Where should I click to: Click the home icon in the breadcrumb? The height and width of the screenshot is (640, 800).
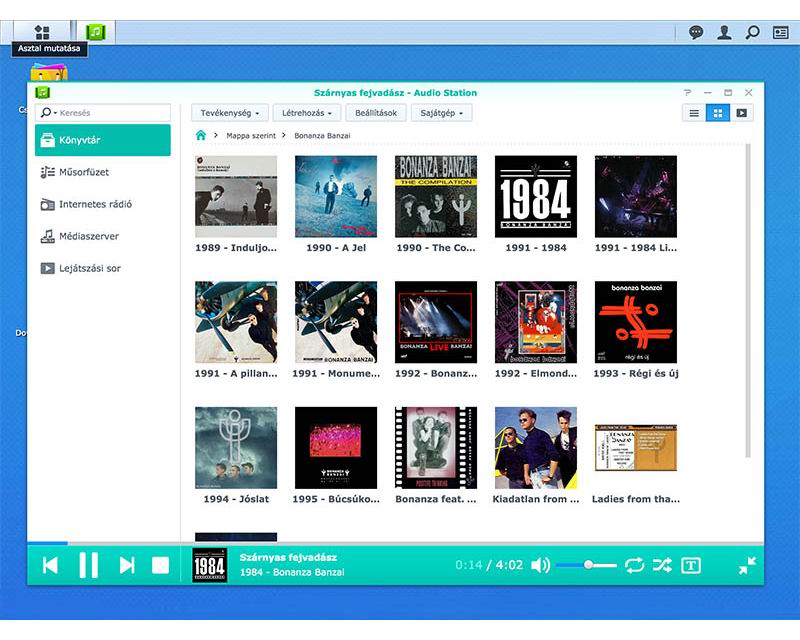(x=201, y=135)
